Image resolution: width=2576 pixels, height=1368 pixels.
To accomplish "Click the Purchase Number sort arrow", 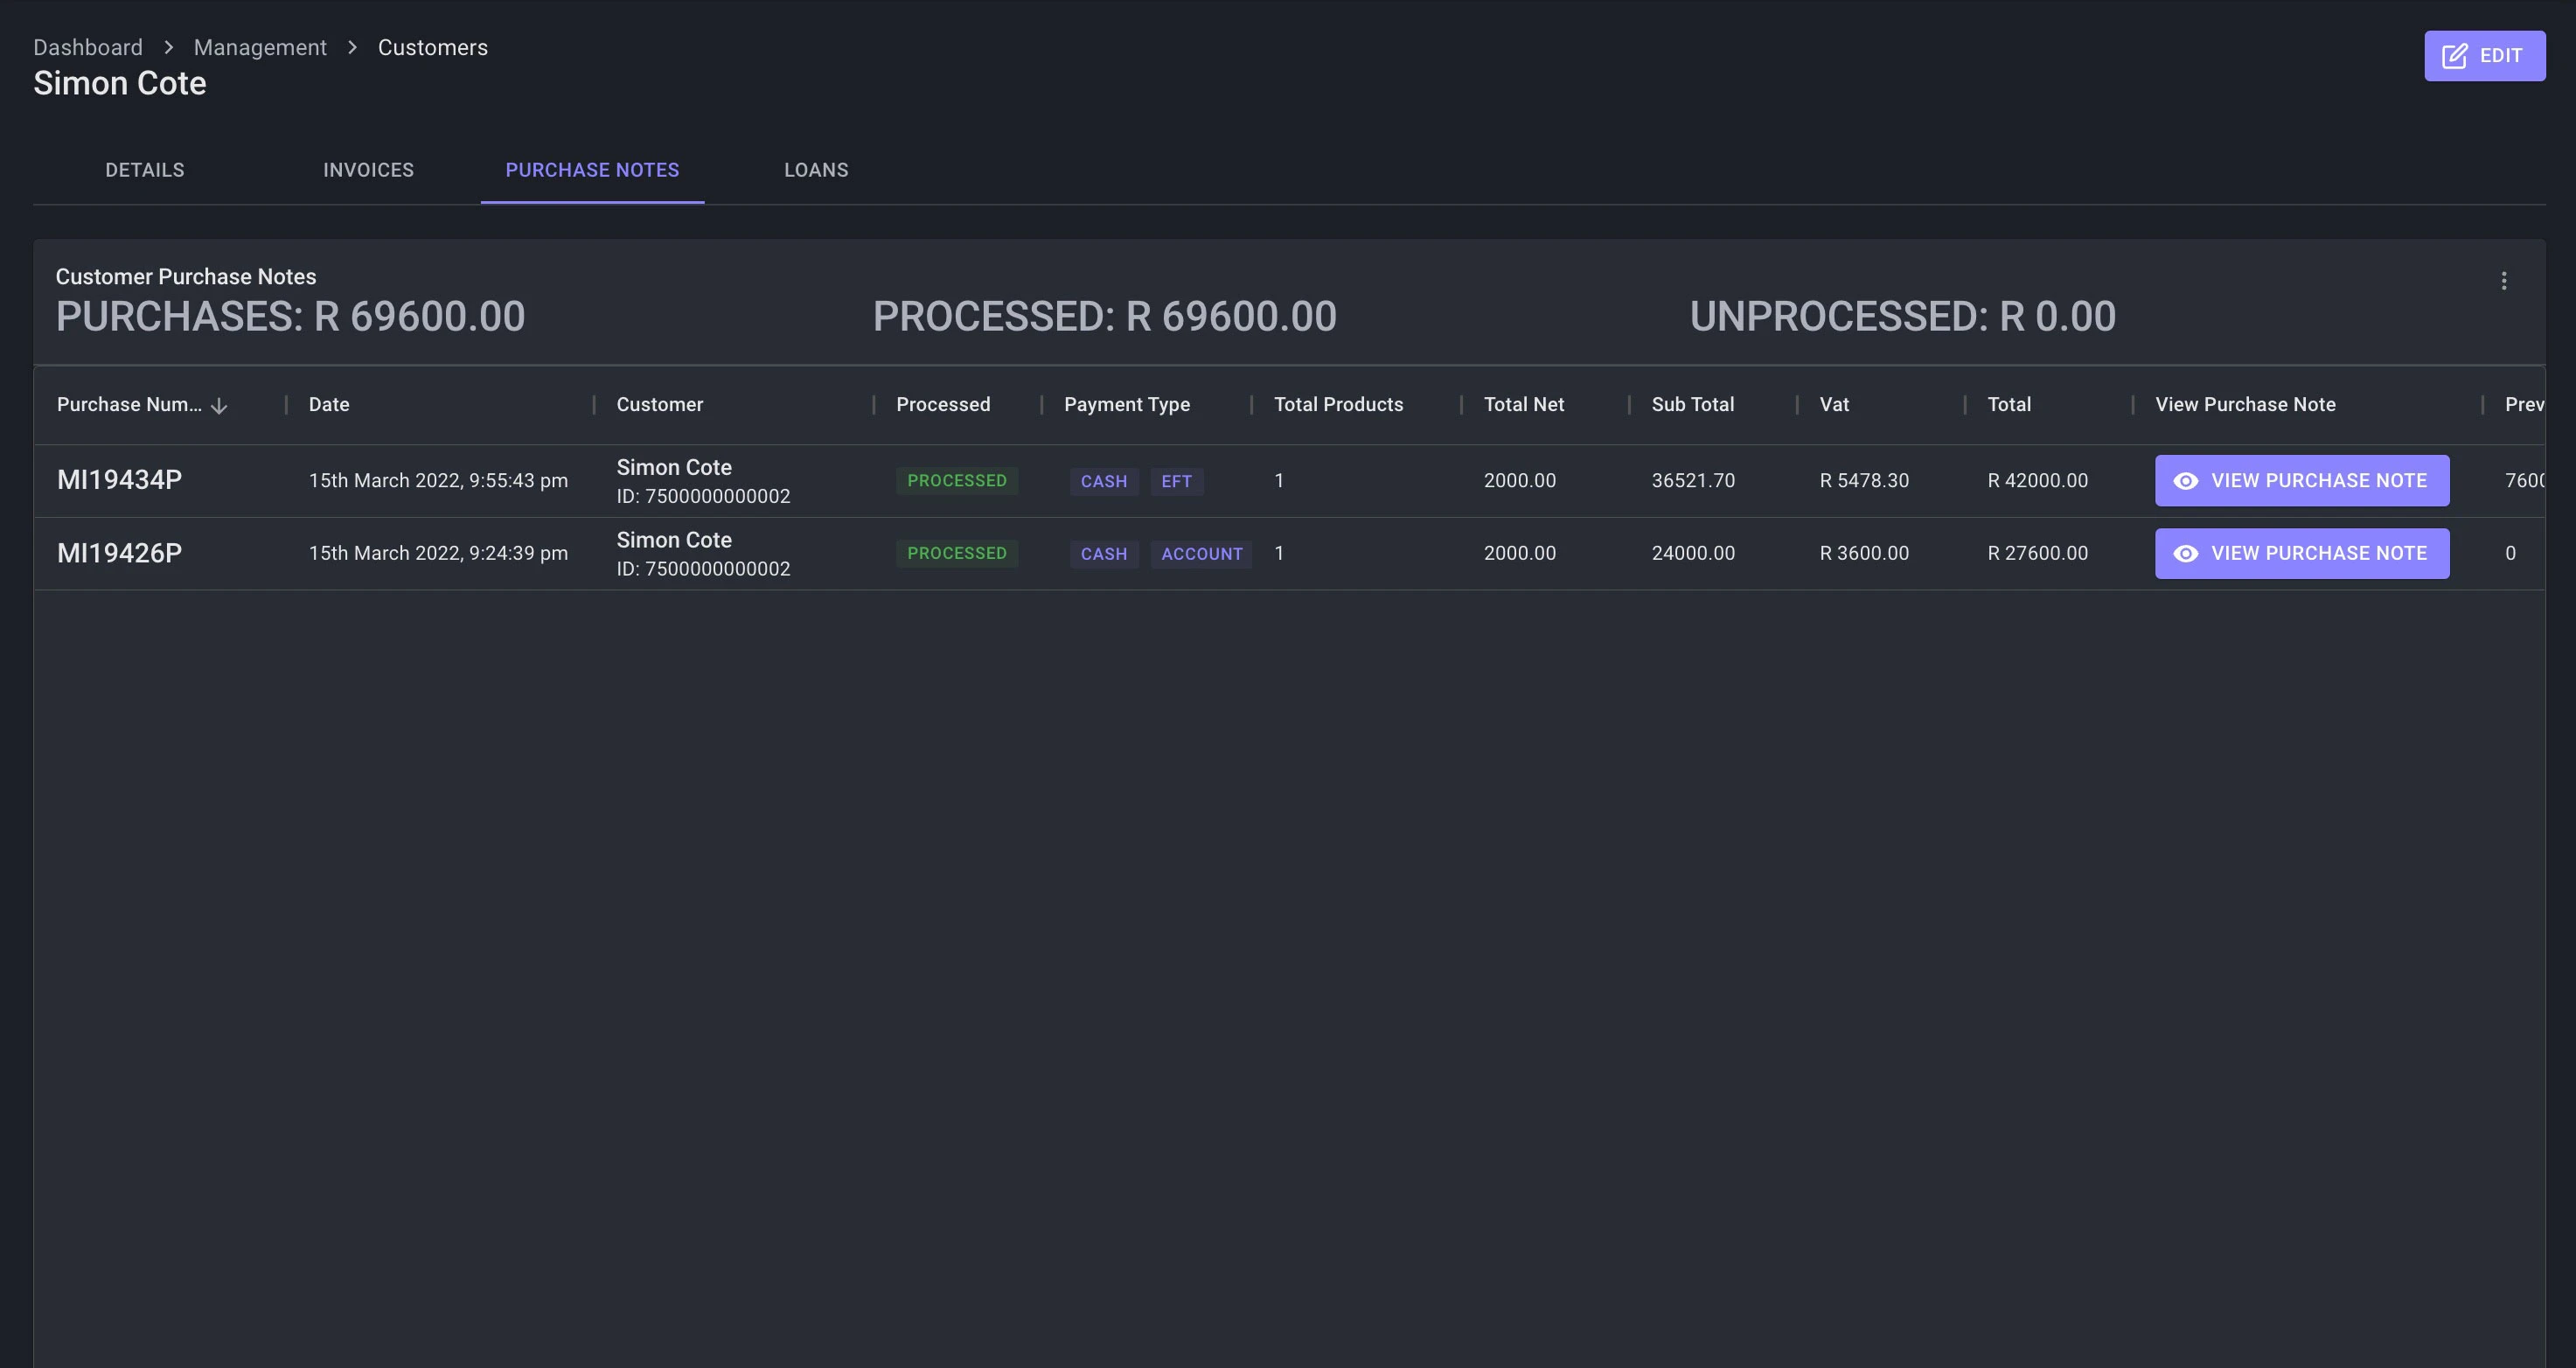I will 219,406.
